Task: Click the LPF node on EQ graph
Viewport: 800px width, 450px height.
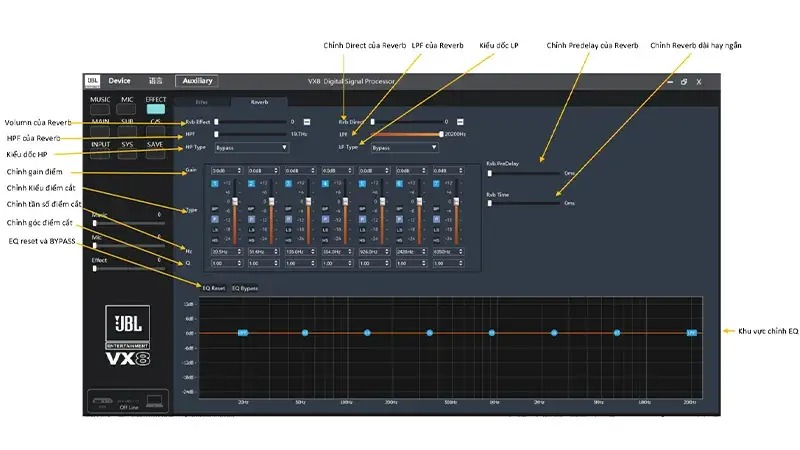Action: (691, 332)
